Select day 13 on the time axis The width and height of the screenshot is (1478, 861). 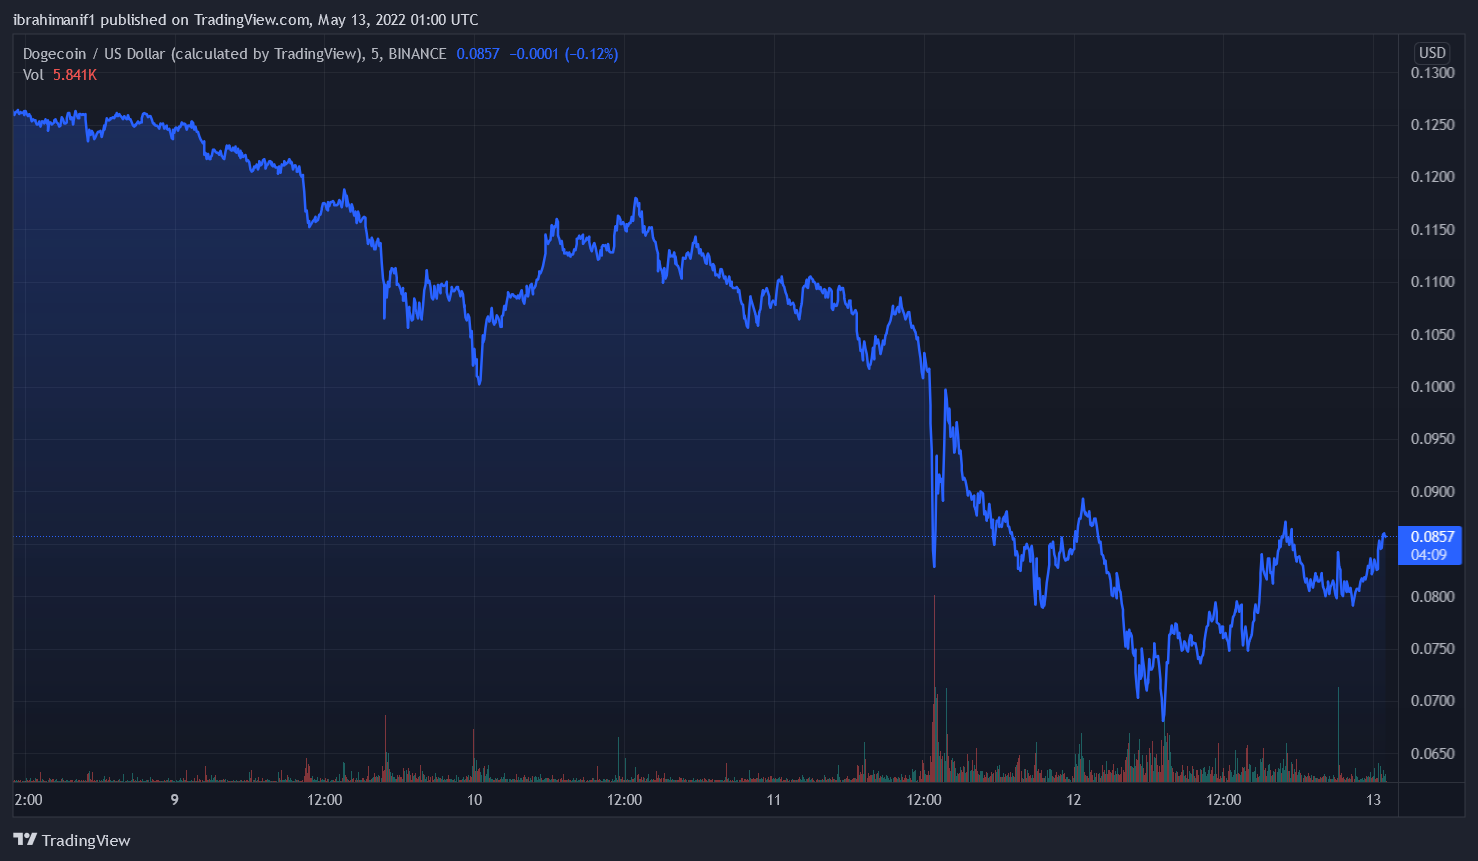pos(1373,800)
